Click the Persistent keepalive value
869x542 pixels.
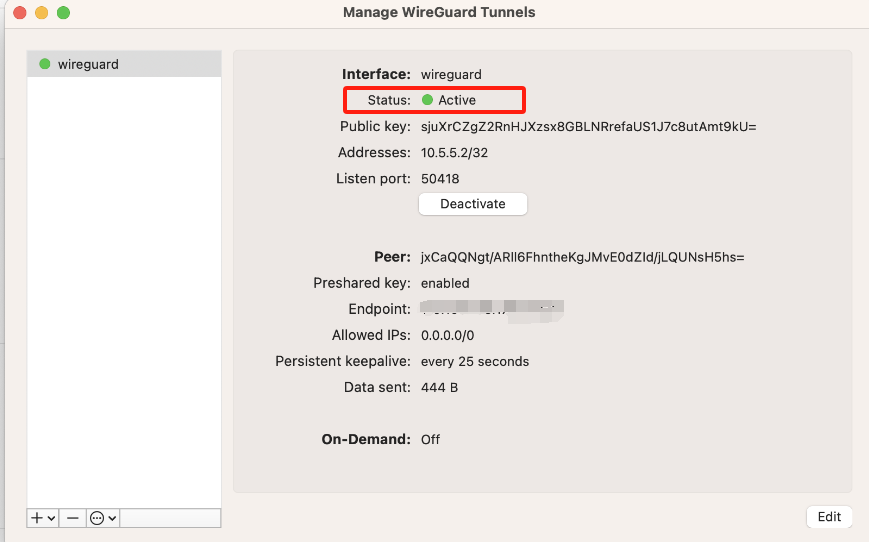[475, 361]
